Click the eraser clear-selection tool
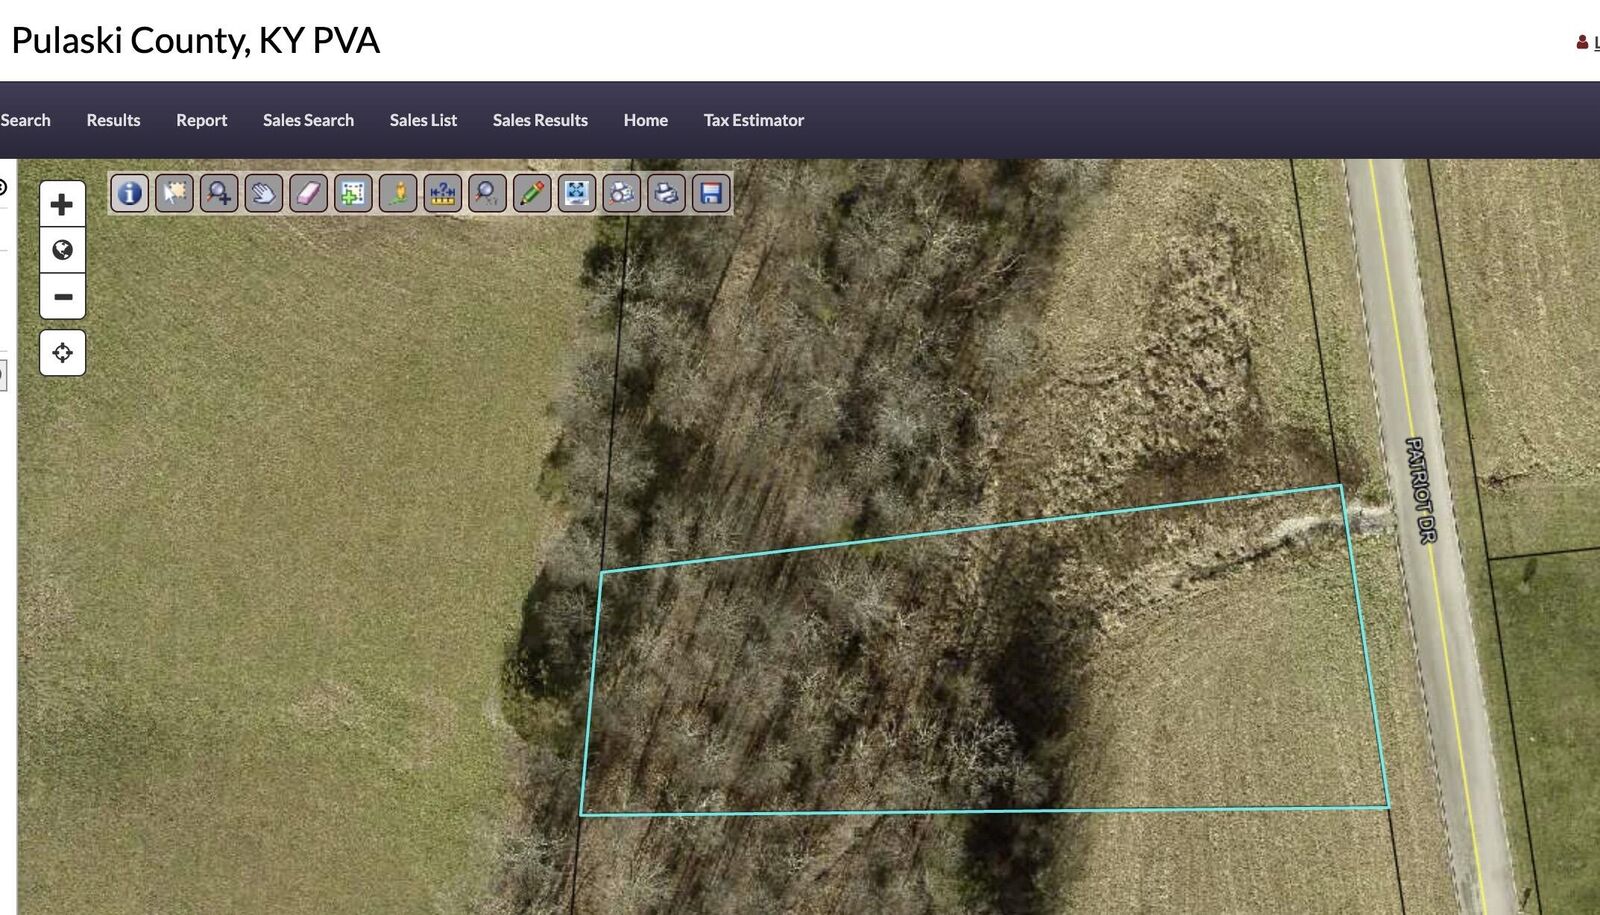This screenshot has height=915, width=1600. 308,193
